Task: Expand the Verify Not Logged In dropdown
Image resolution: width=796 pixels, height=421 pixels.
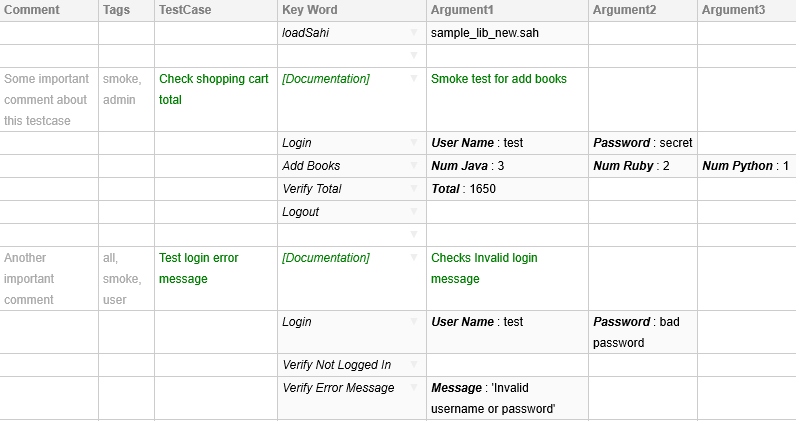Action: (x=414, y=365)
